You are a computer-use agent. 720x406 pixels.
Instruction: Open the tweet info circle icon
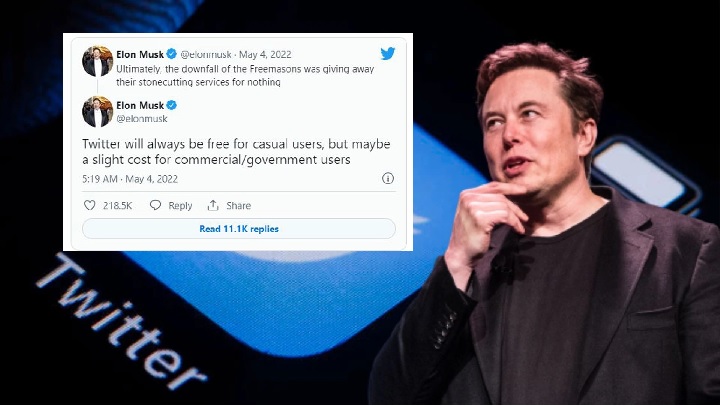click(x=388, y=178)
